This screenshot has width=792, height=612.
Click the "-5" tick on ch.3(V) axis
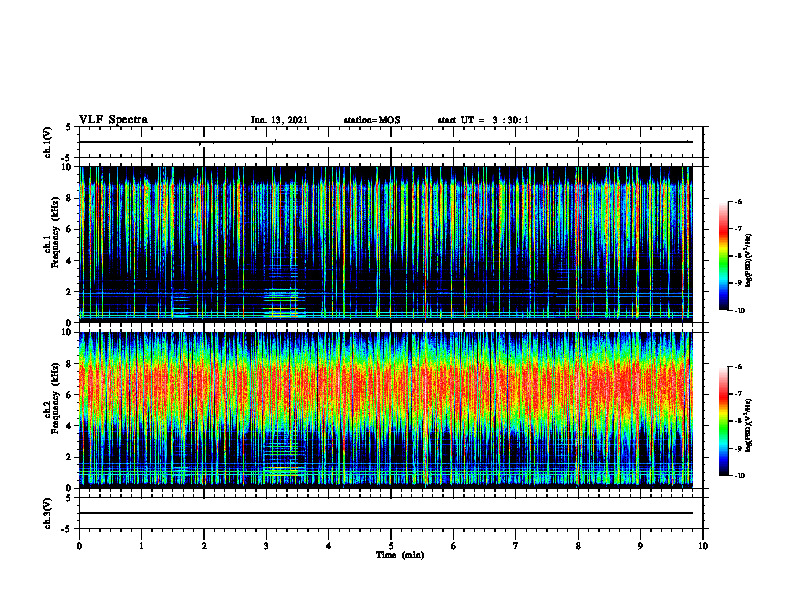tap(68, 529)
